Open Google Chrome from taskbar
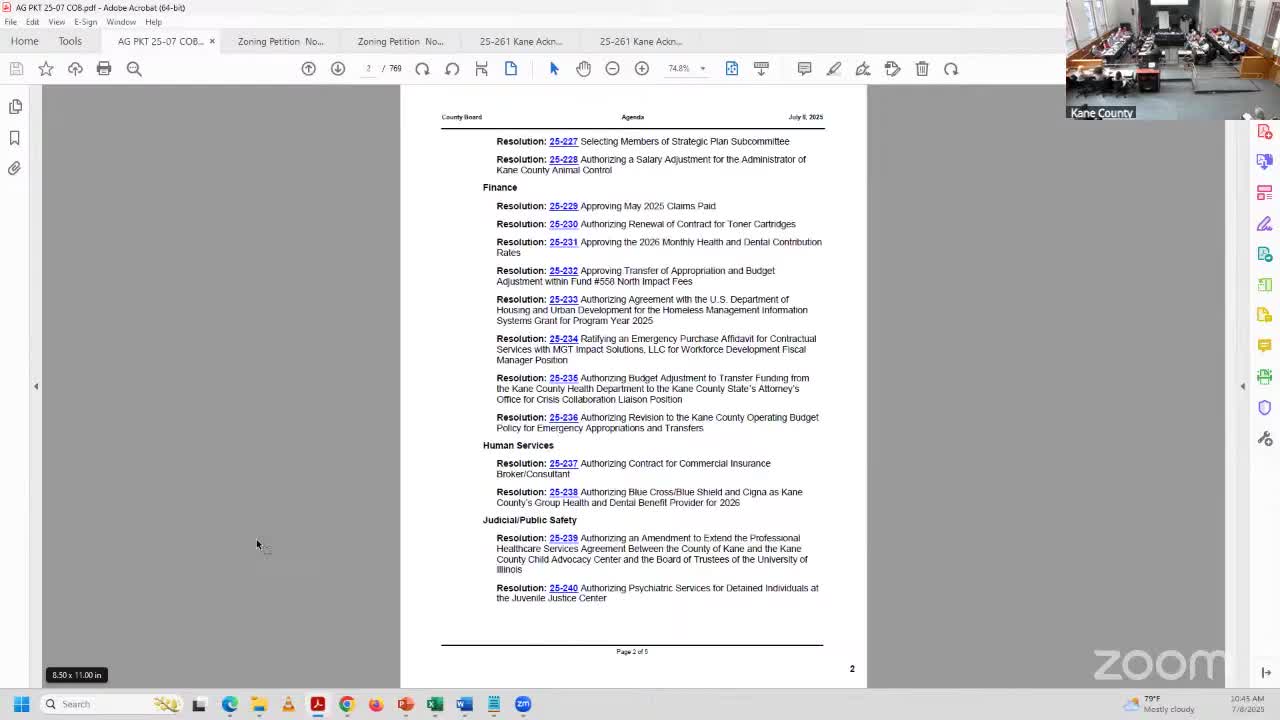This screenshot has height=720, width=1280. pos(347,704)
